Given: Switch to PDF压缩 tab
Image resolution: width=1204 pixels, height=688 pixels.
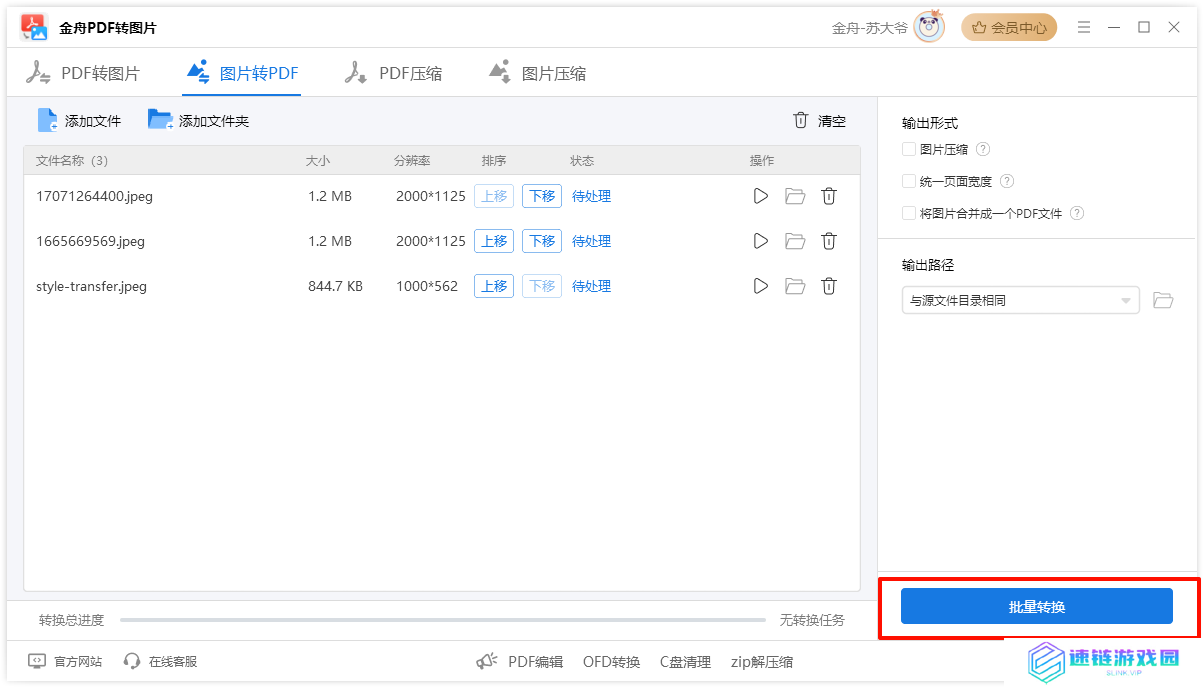Looking at the screenshot, I should (x=393, y=73).
